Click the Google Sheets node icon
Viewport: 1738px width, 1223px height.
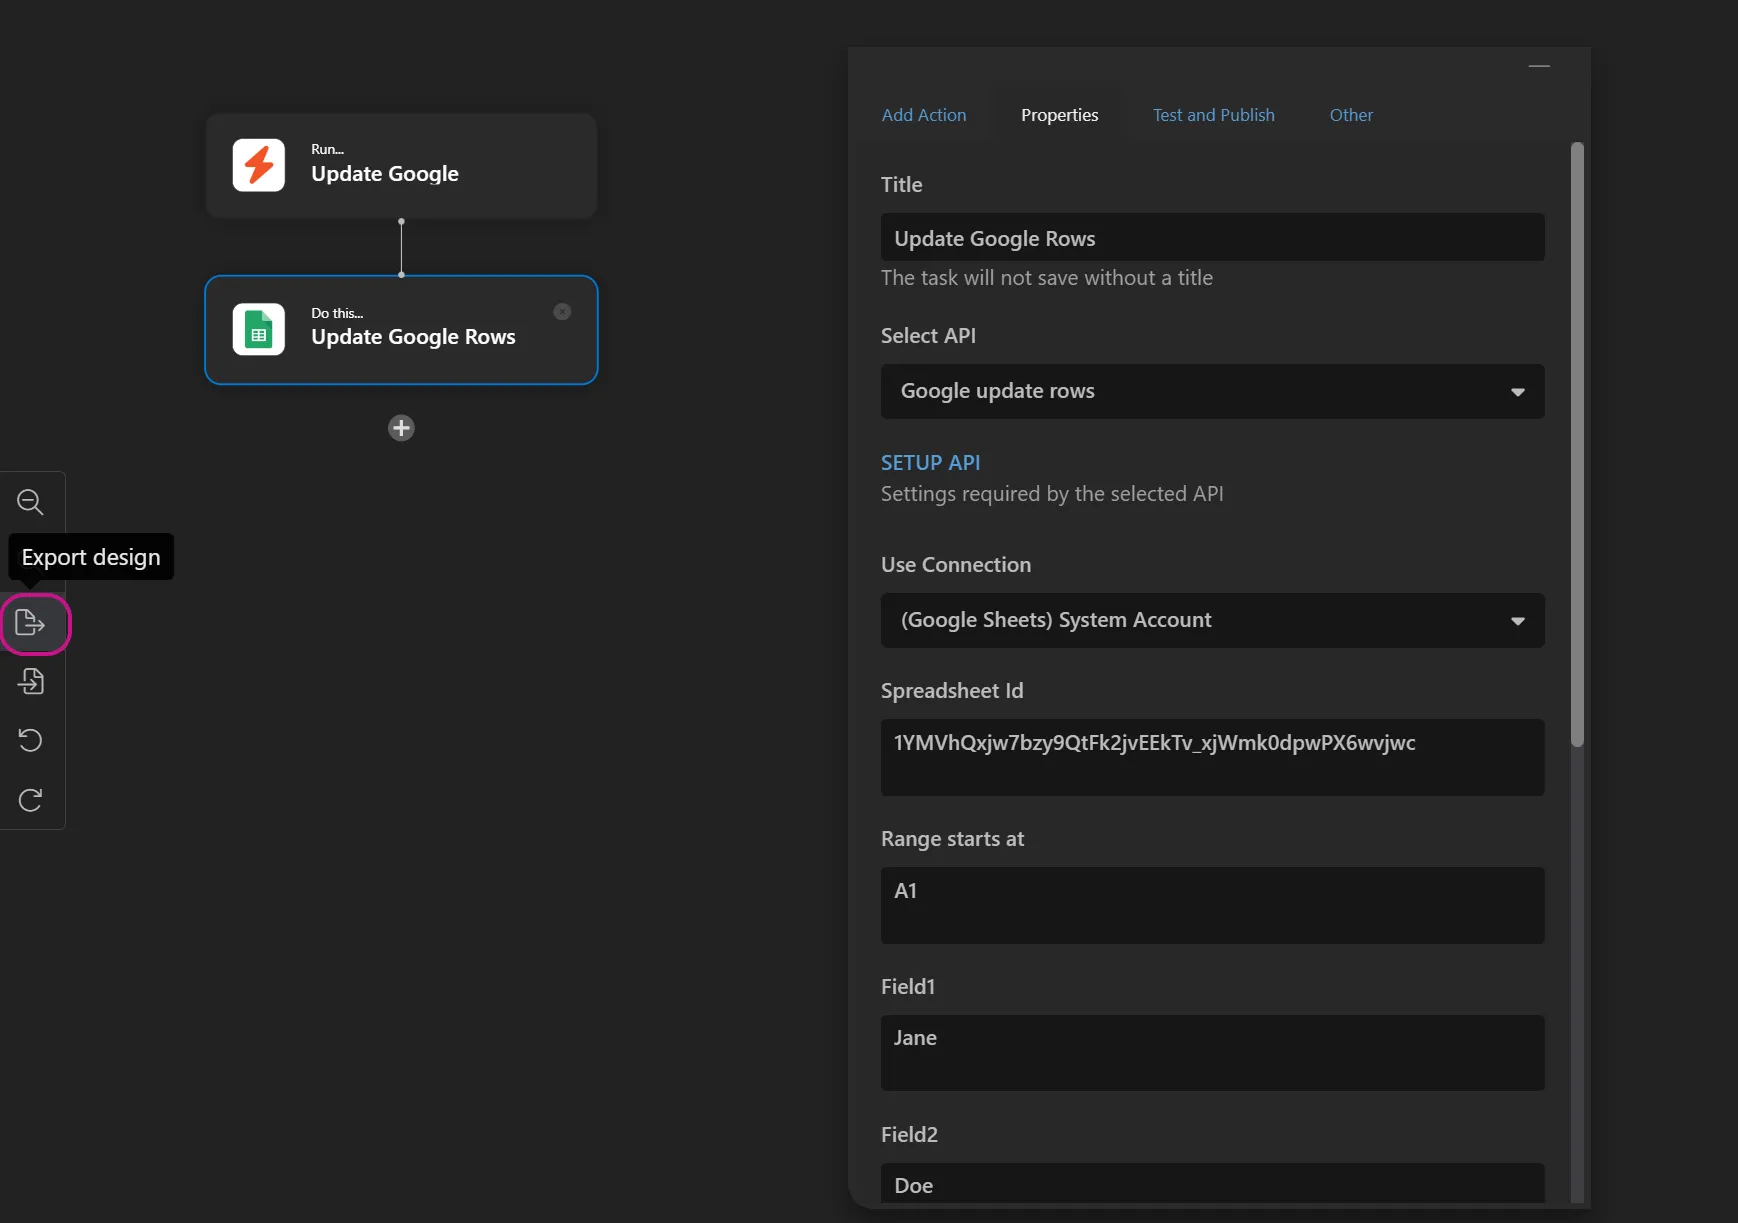(x=259, y=329)
